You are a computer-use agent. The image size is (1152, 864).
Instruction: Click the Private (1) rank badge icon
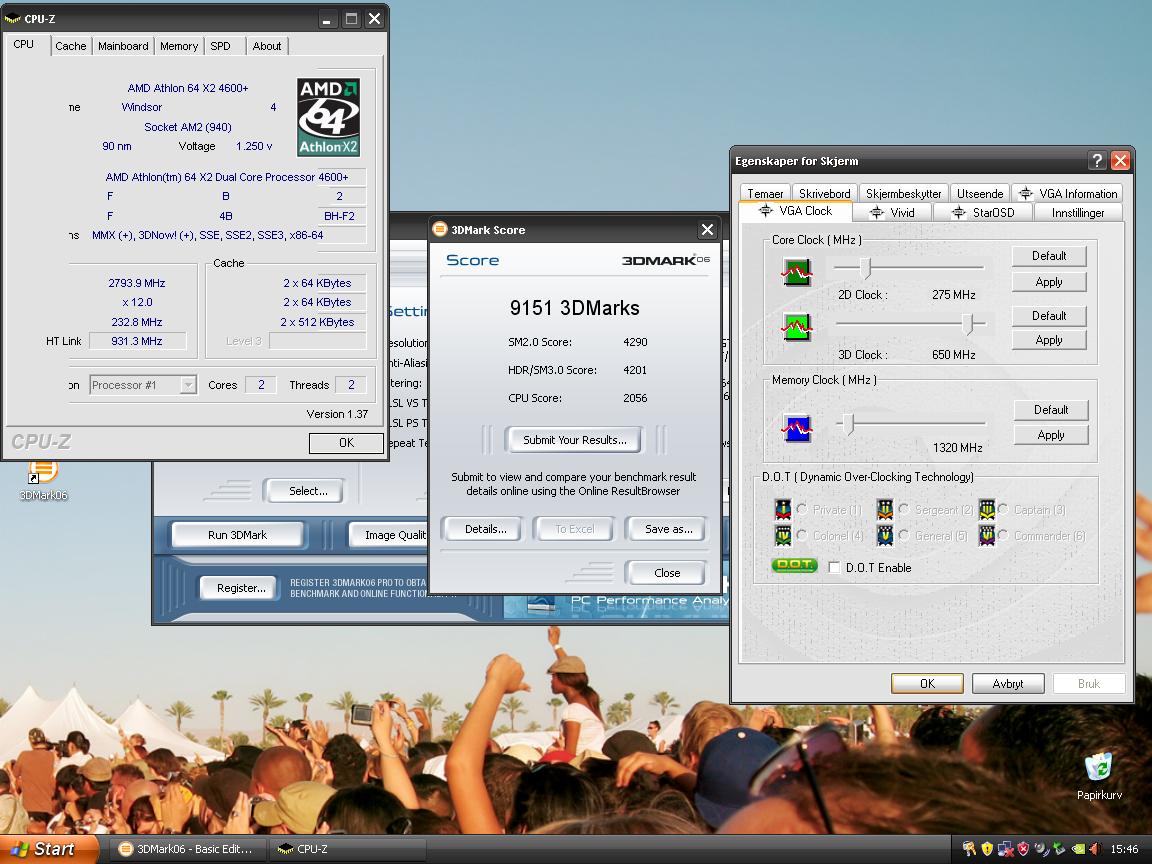(783, 509)
